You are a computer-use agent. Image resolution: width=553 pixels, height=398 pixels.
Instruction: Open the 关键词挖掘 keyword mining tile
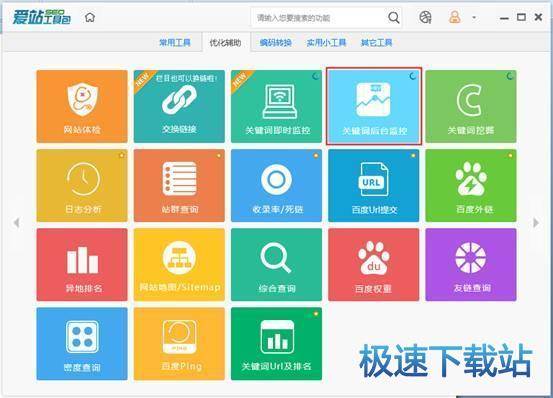pos(471,106)
